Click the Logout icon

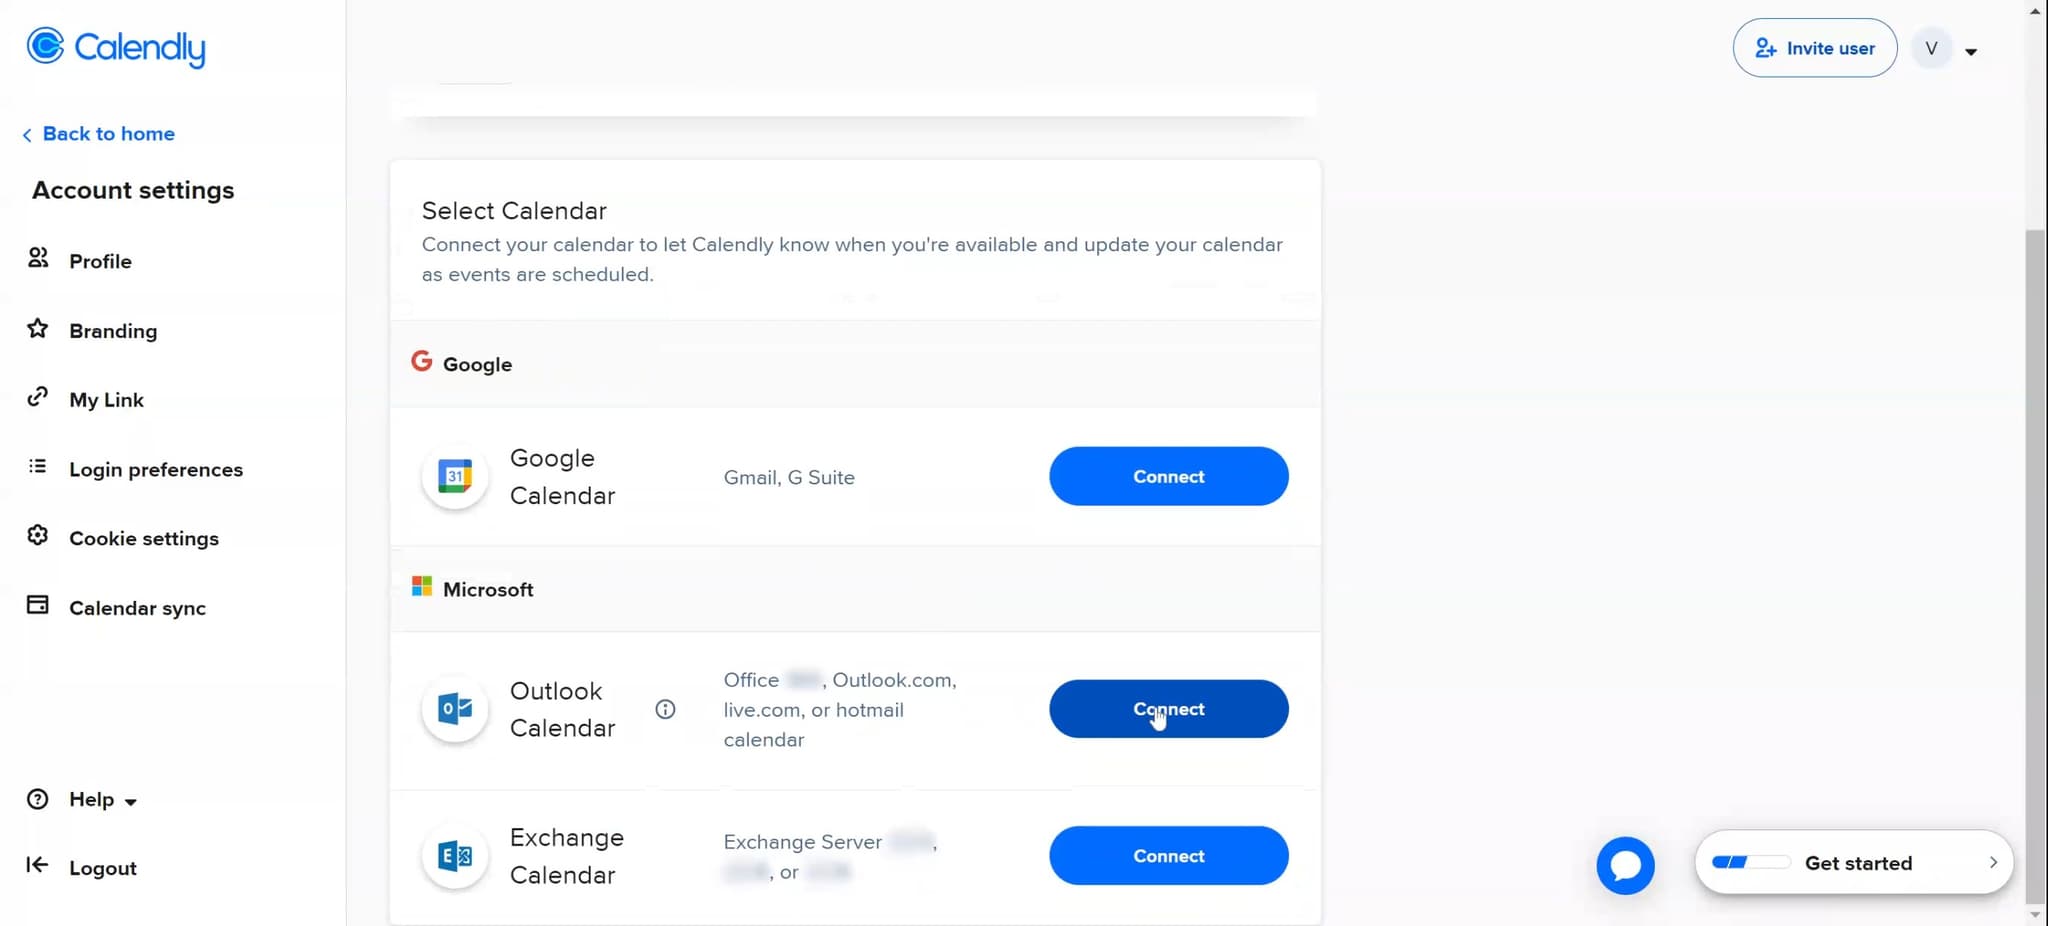(x=37, y=865)
